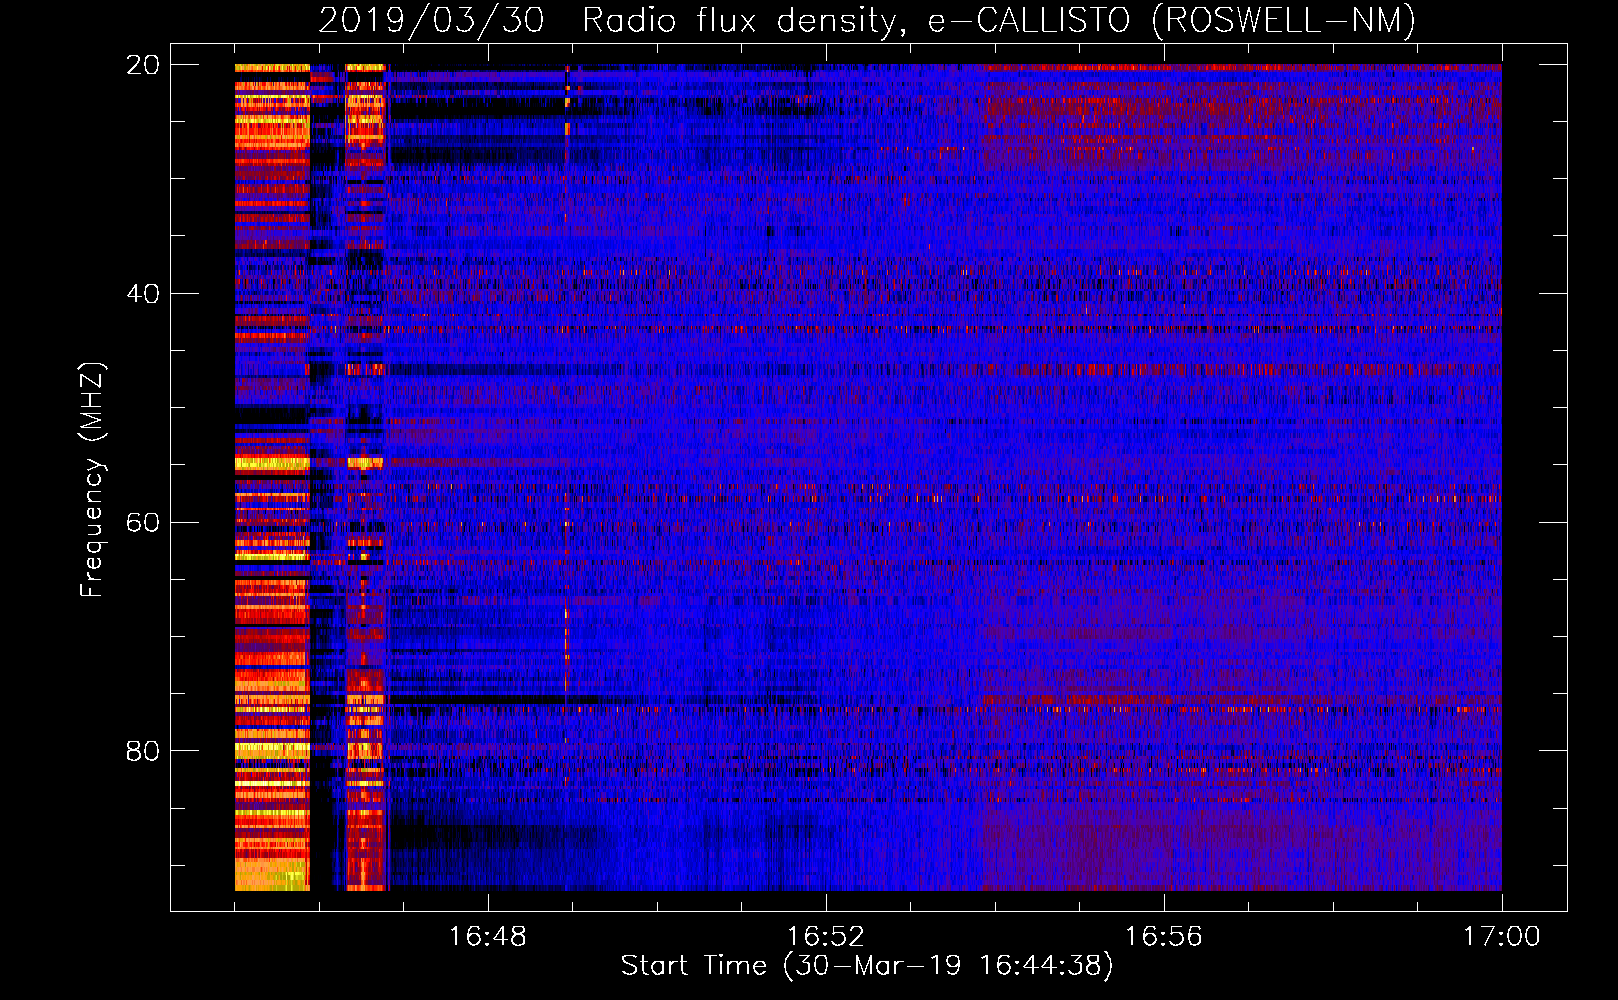The height and width of the screenshot is (1000, 1618).
Task: Click the '16:52' time axis label
Action: coord(826,937)
